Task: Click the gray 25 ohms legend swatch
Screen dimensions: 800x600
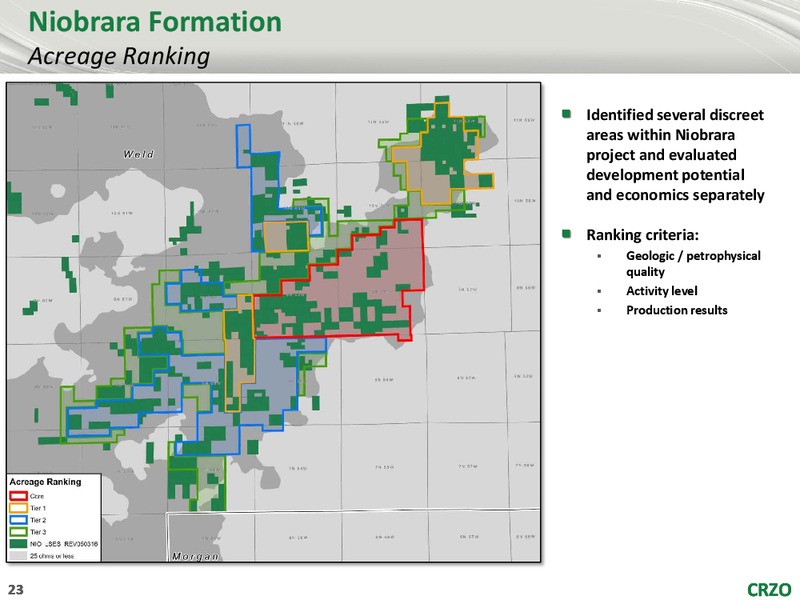Action: pos(18,556)
